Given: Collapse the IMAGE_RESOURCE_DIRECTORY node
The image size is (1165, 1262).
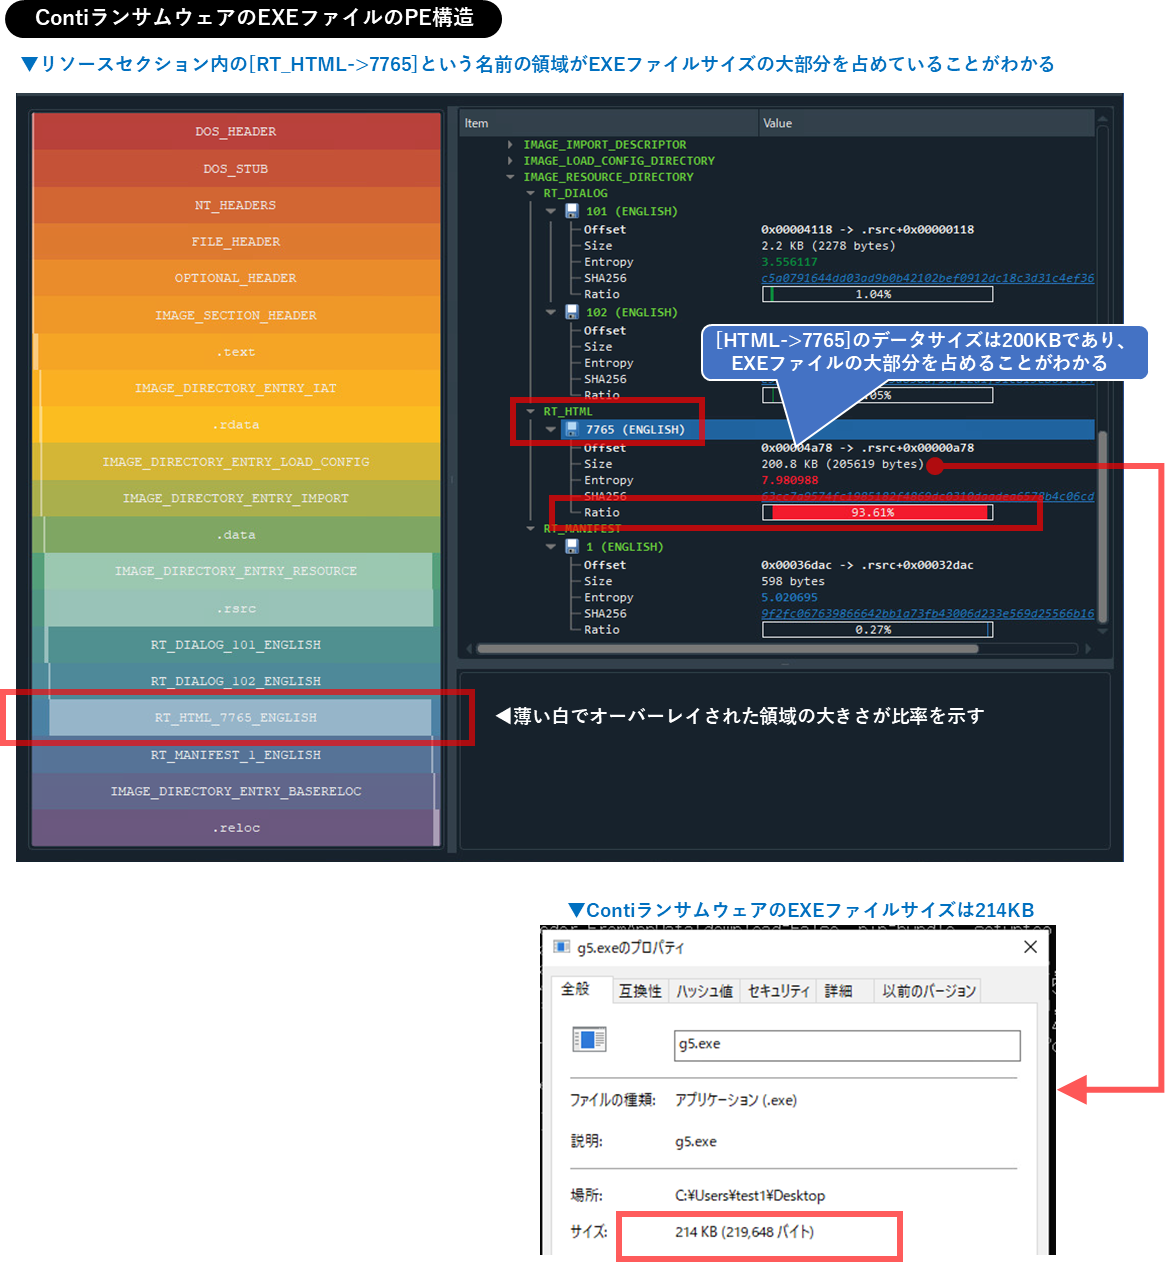Looking at the screenshot, I should 511,177.
